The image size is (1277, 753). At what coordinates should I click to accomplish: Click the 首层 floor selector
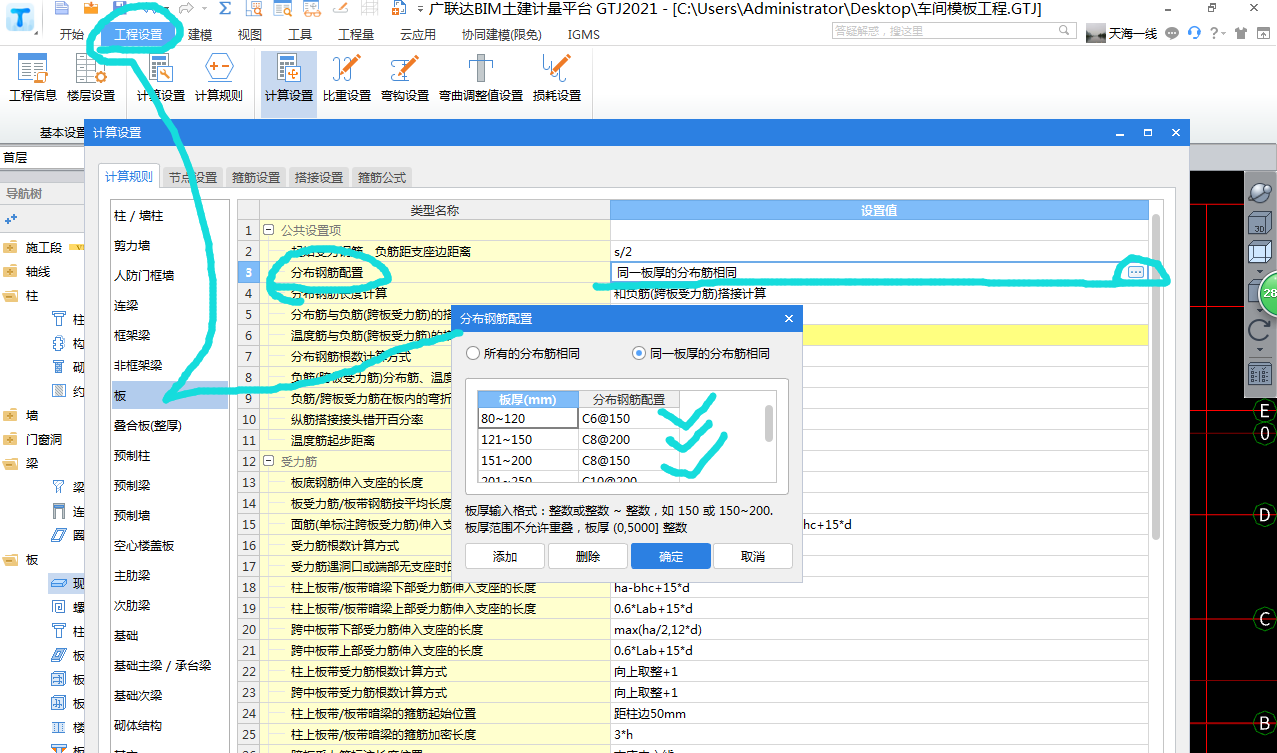point(42,157)
